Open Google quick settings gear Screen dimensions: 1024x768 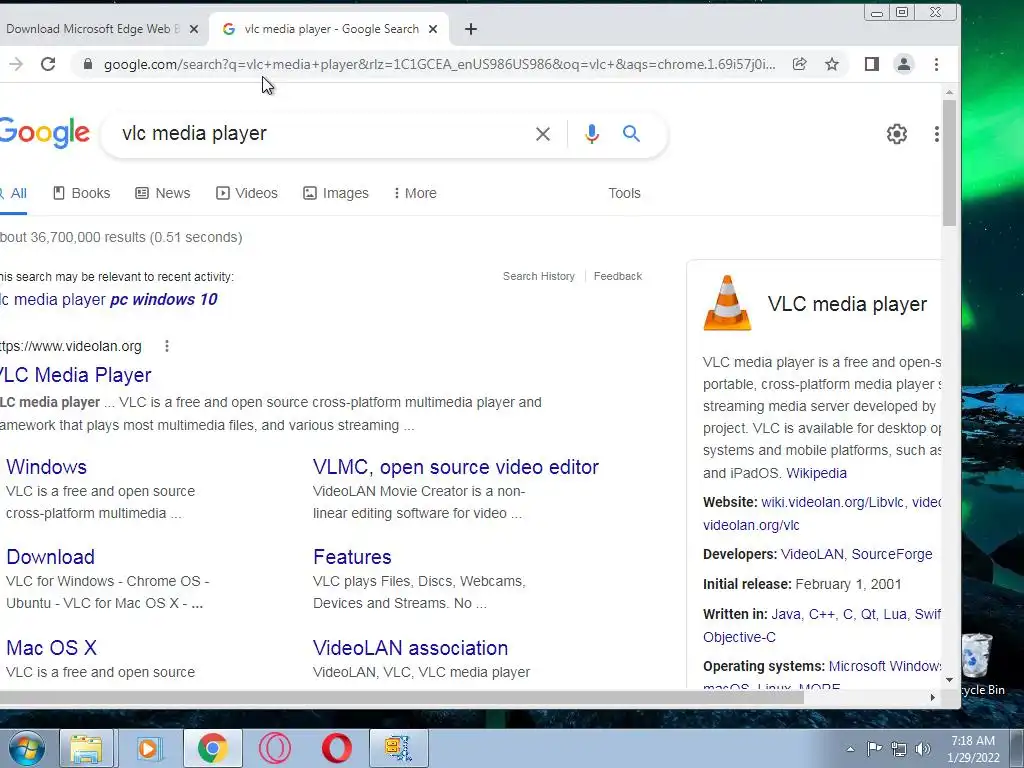click(897, 134)
